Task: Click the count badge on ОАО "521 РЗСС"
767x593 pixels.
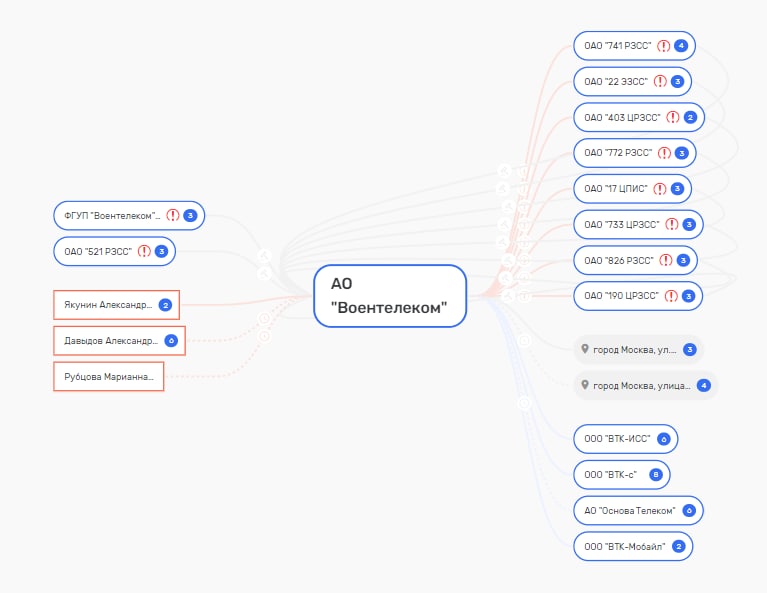Action: coord(161,251)
